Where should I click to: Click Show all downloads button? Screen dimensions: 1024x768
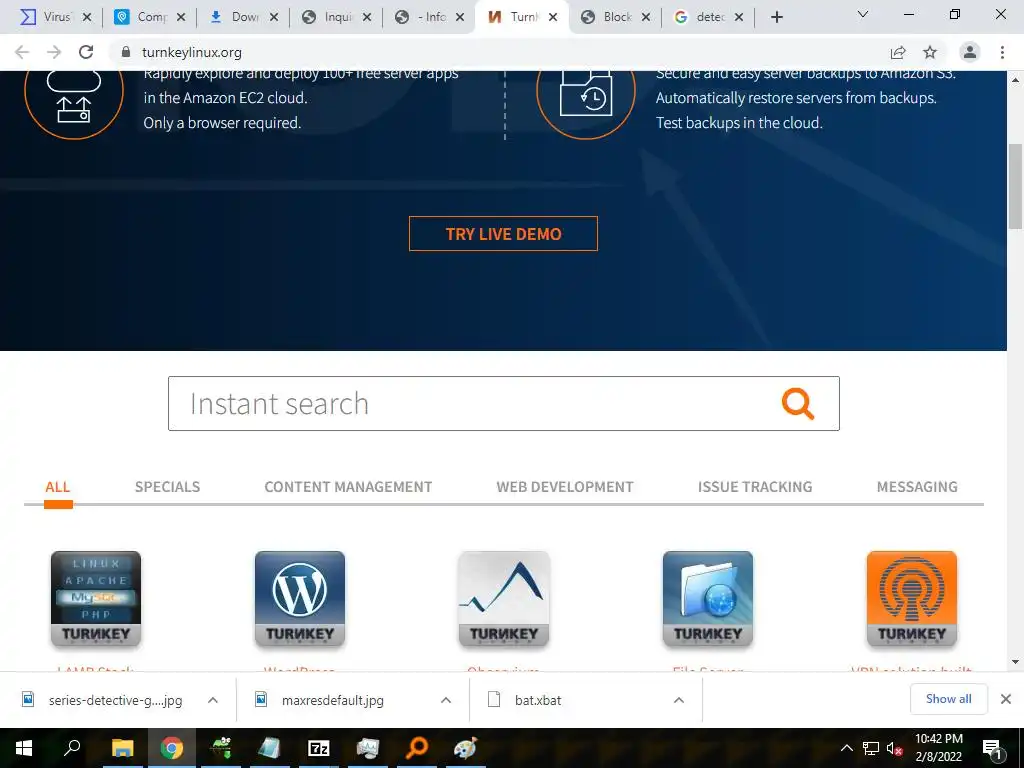948,699
